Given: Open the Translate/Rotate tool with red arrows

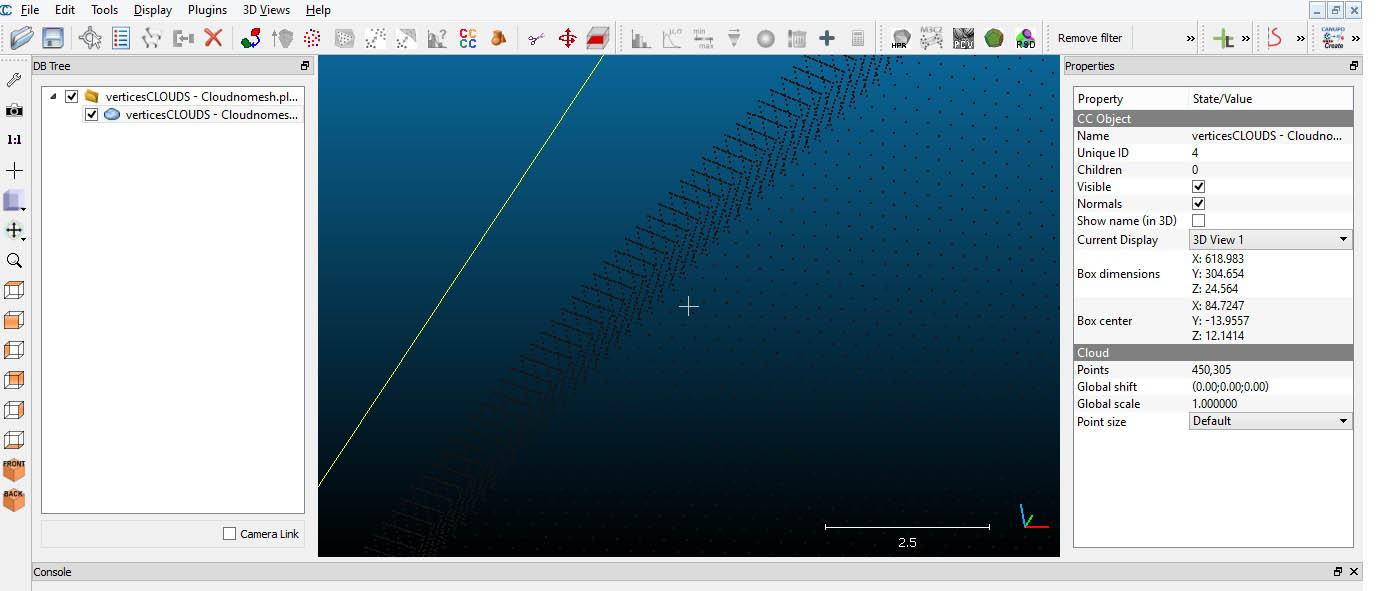Looking at the screenshot, I should [x=567, y=38].
